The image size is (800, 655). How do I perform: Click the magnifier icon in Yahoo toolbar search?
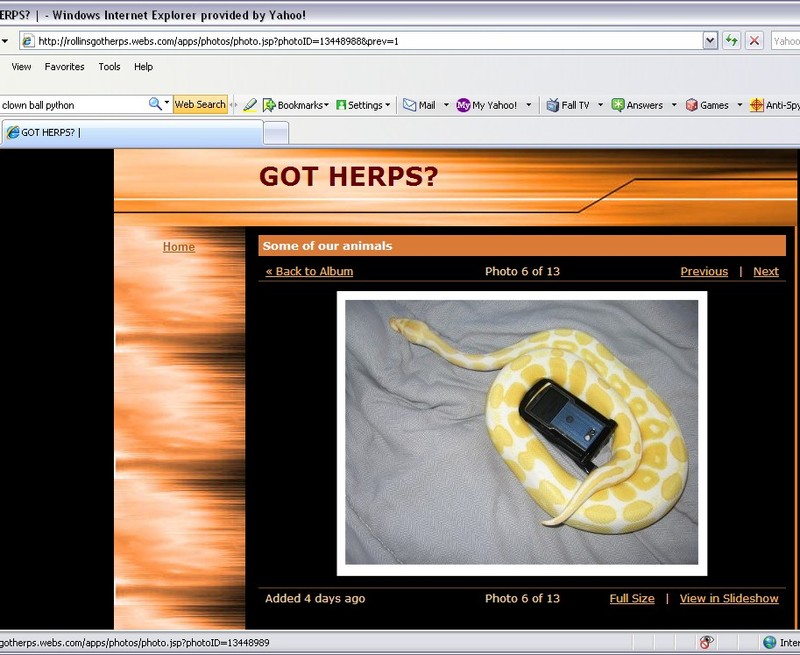pyautogui.click(x=155, y=104)
